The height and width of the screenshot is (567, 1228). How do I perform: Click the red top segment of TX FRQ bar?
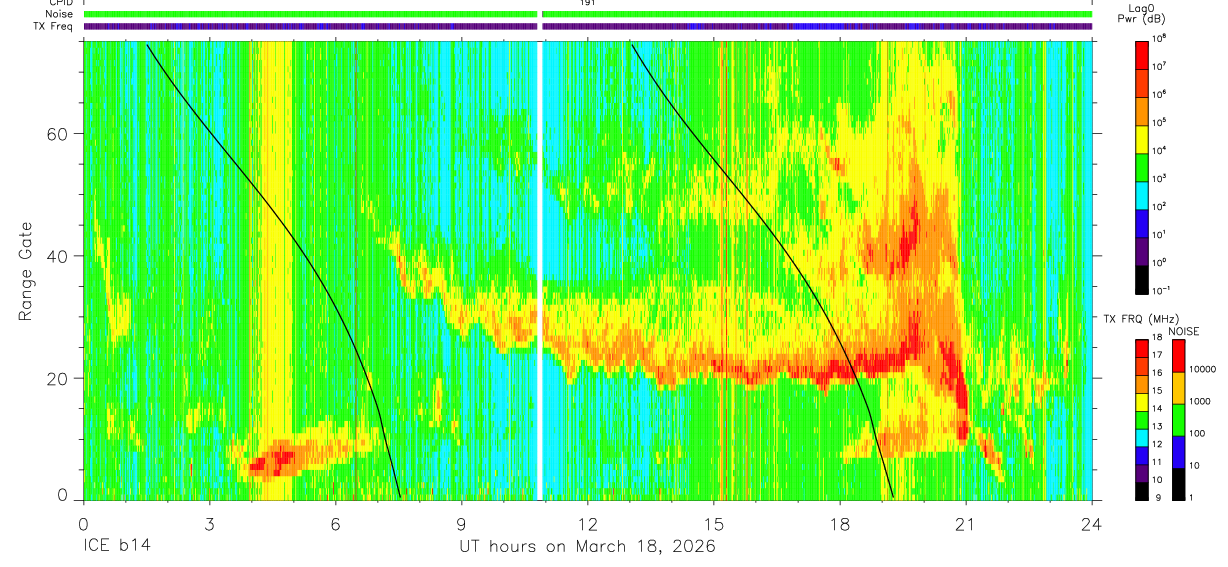pyautogui.click(x=1141, y=349)
